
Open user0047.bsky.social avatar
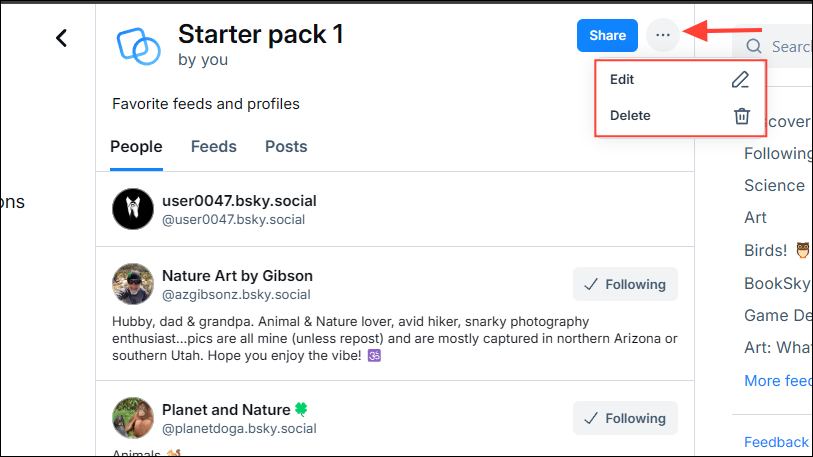(x=133, y=208)
